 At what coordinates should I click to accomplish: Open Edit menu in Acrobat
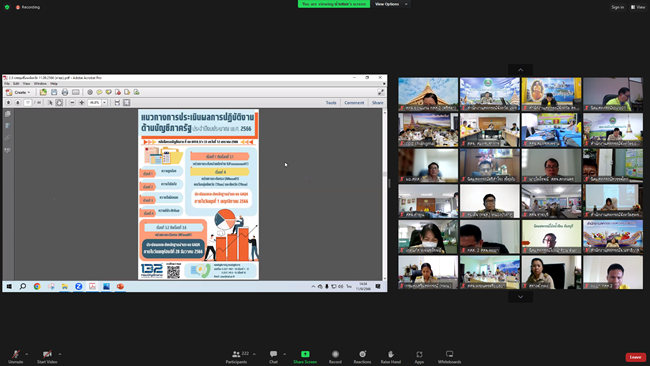(16, 83)
